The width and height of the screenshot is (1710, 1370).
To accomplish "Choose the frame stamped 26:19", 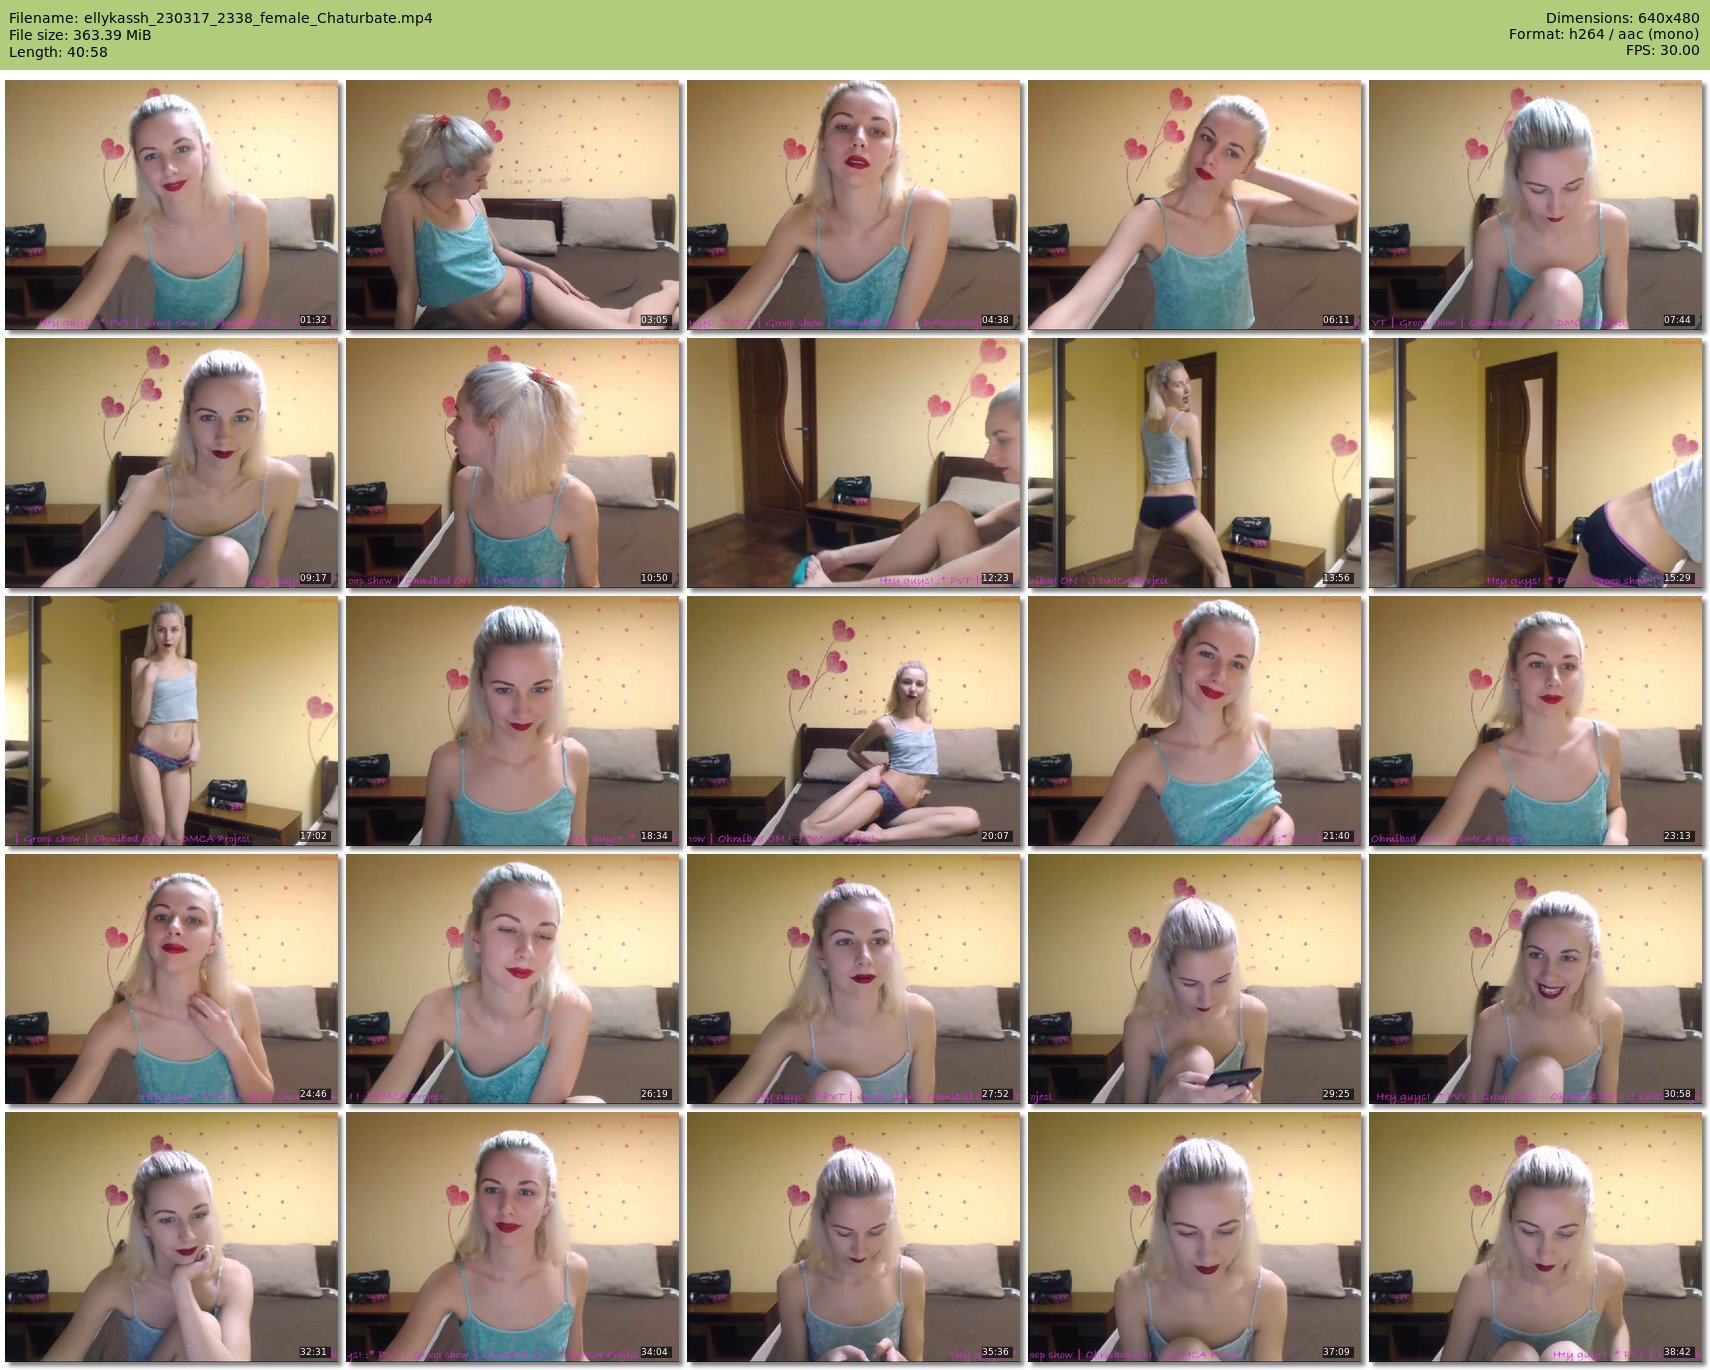I will click(513, 979).
